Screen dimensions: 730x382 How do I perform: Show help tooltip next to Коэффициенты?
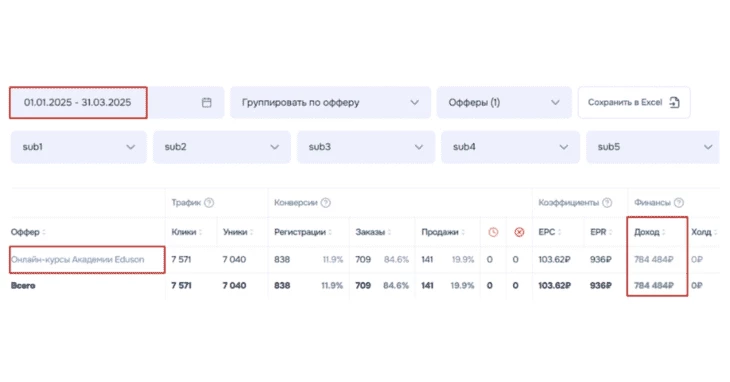607,203
